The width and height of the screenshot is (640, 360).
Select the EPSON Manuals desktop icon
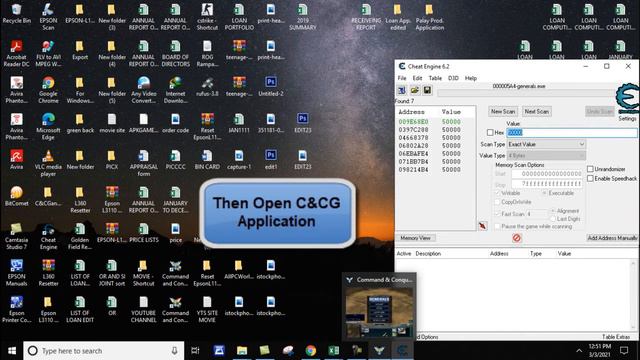(x=16, y=273)
